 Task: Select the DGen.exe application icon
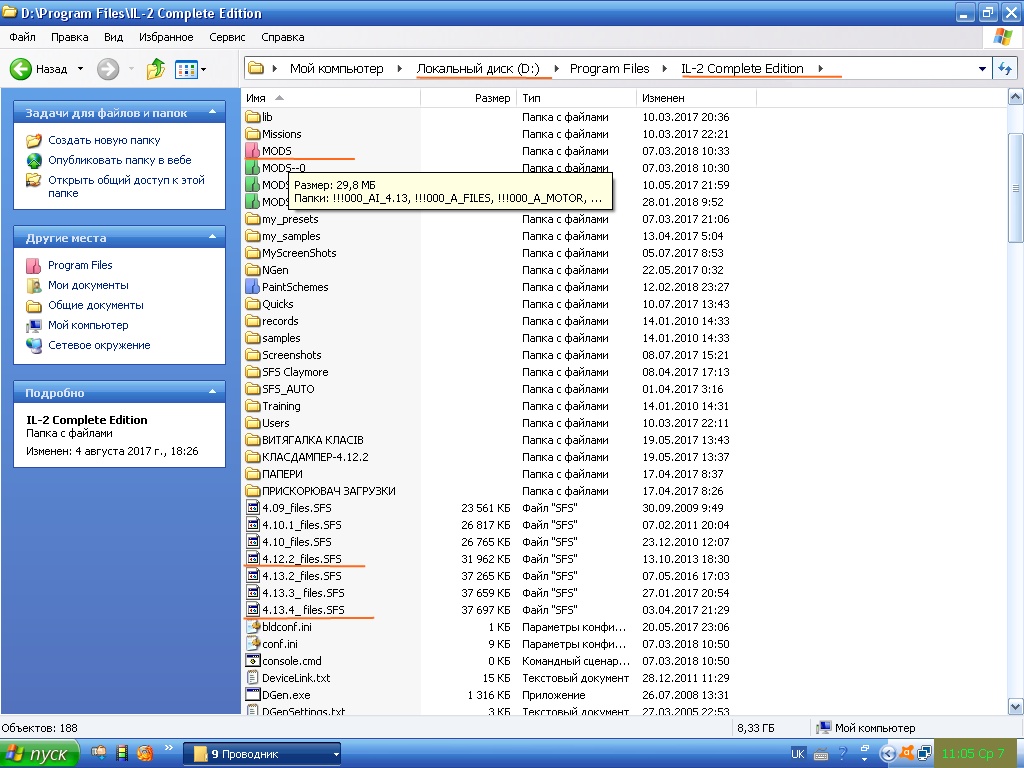click(253, 694)
